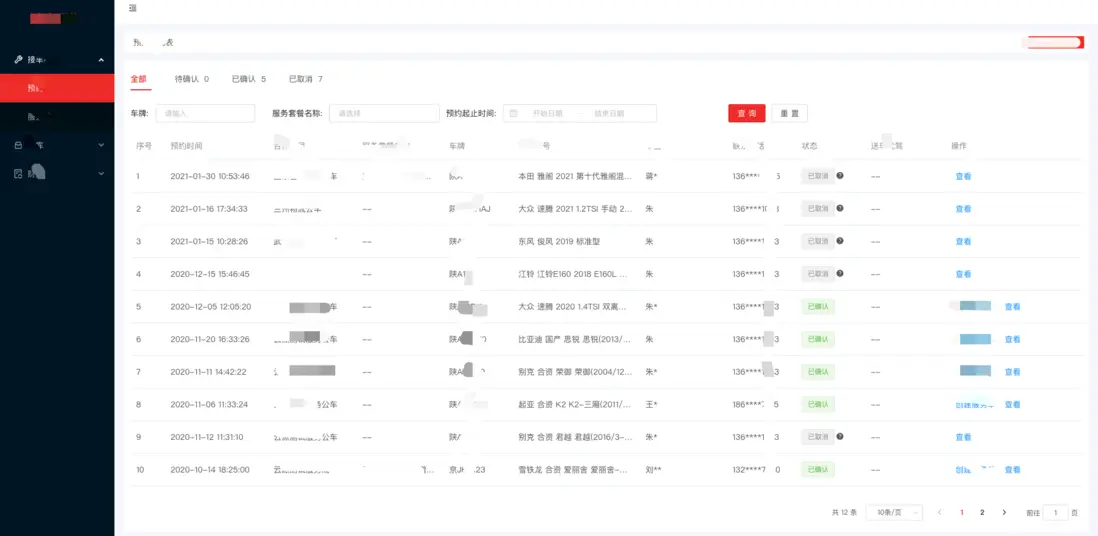Click phone number starting 132****

(756, 469)
